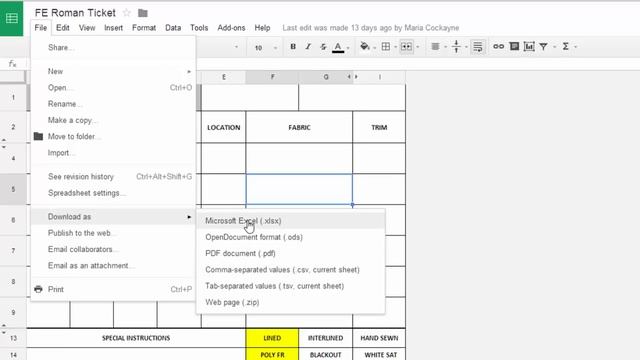
Task: Open the Tools menu
Action: point(199,28)
